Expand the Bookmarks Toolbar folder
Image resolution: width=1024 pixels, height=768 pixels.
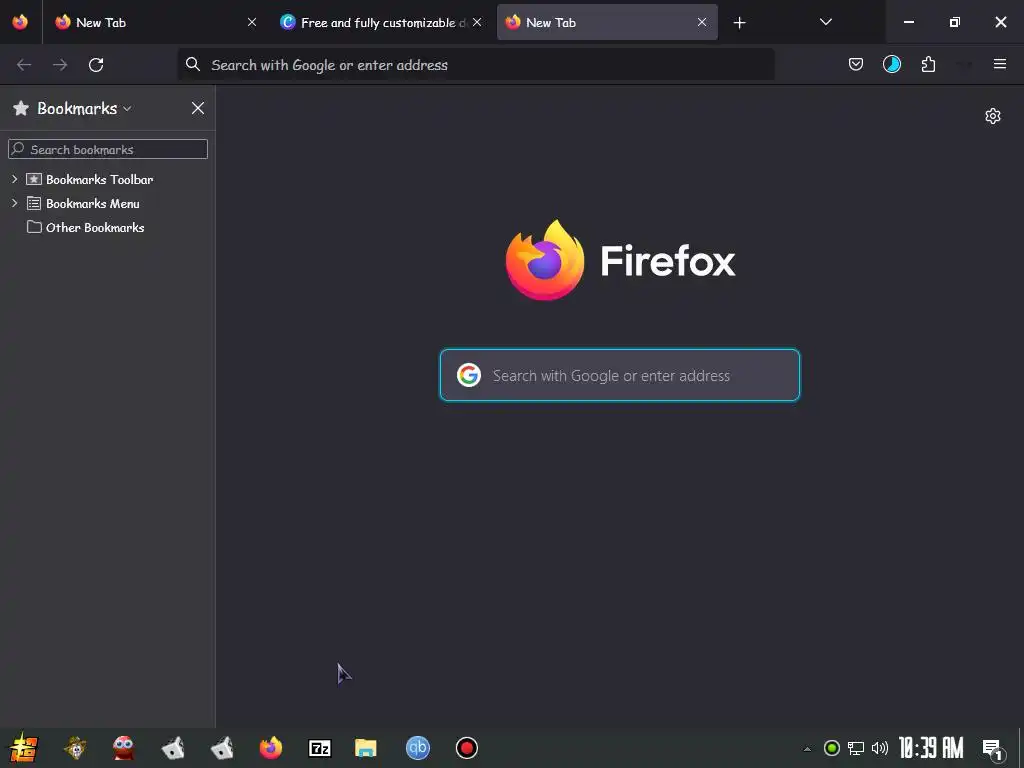coord(14,179)
